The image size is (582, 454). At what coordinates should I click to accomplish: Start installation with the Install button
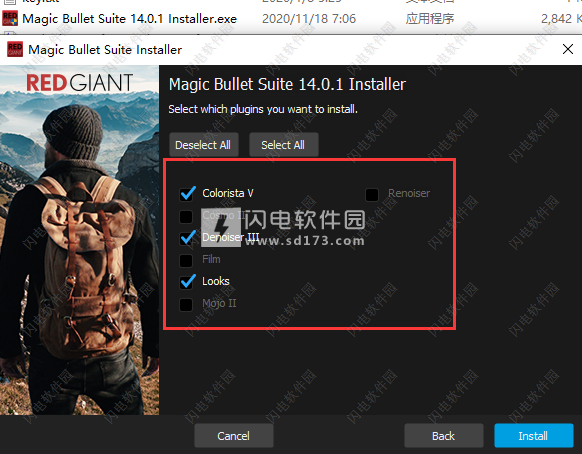[x=533, y=436]
